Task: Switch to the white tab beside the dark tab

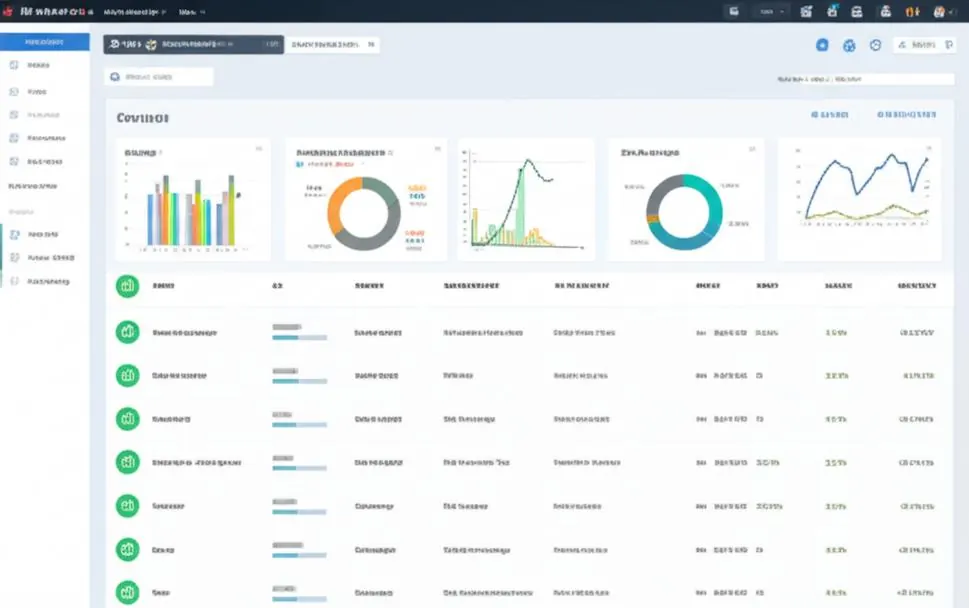Action: point(332,44)
